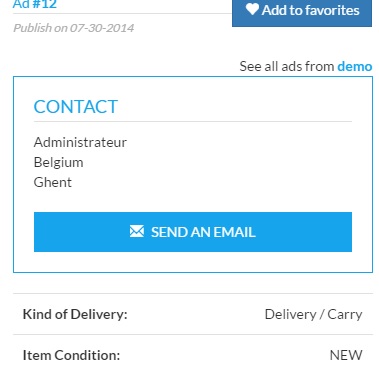Click the heart icon on favorites button
The height and width of the screenshot is (384, 379).
pyautogui.click(x=252, y=9)
